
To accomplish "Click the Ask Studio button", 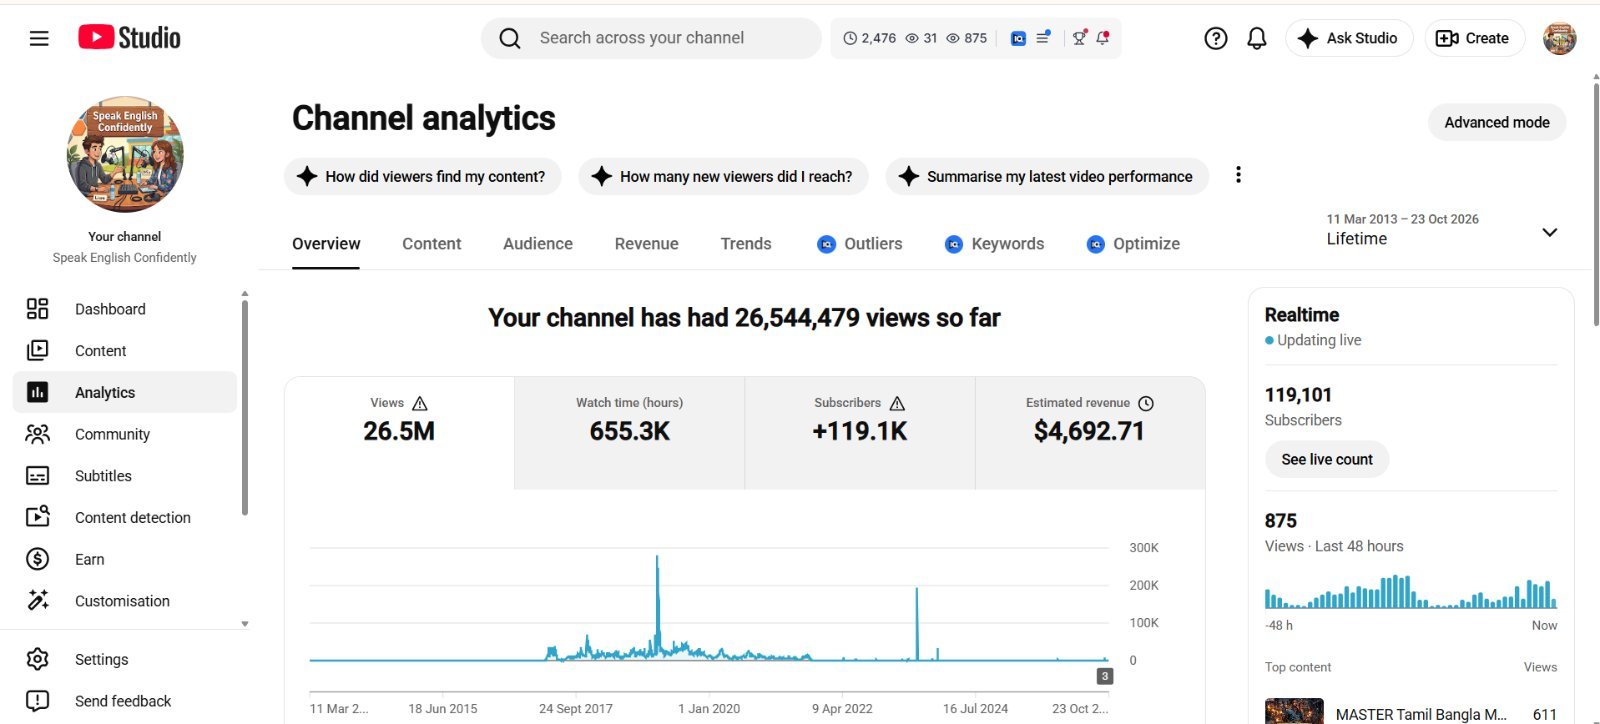I will (1349, 38).
